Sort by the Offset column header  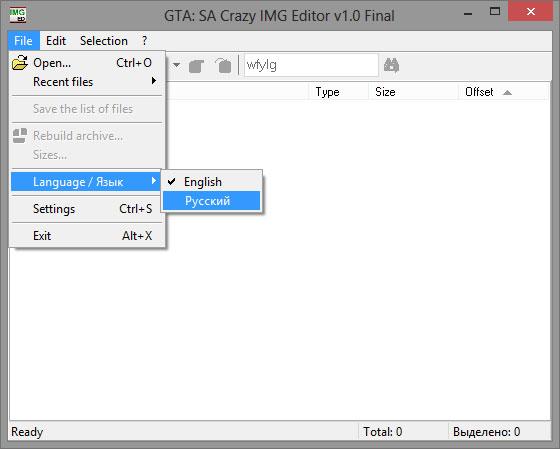(504, 92)
